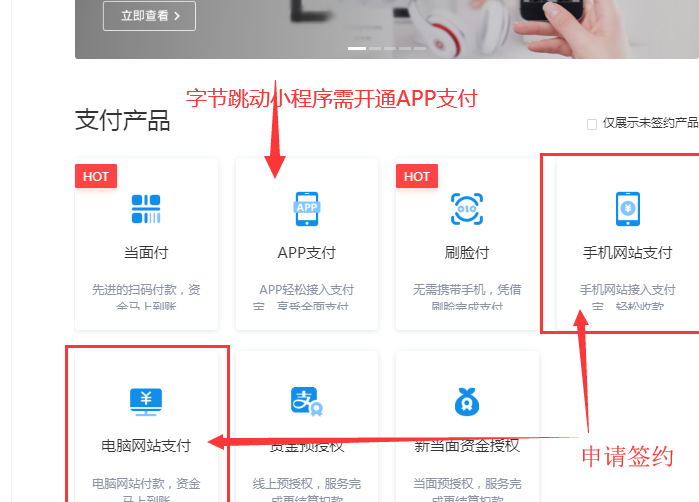Select the 刷脸付 product title

(467, 253)
